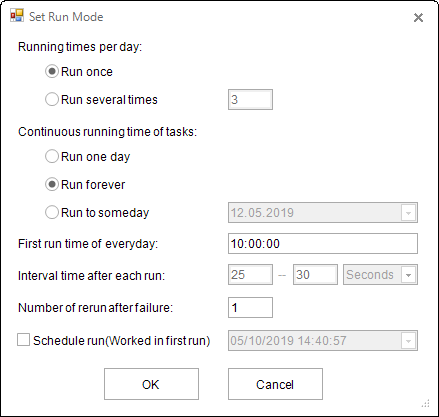Click the schedule run date-time field
This screenshot has height=417, width=439.
[315, 341]
